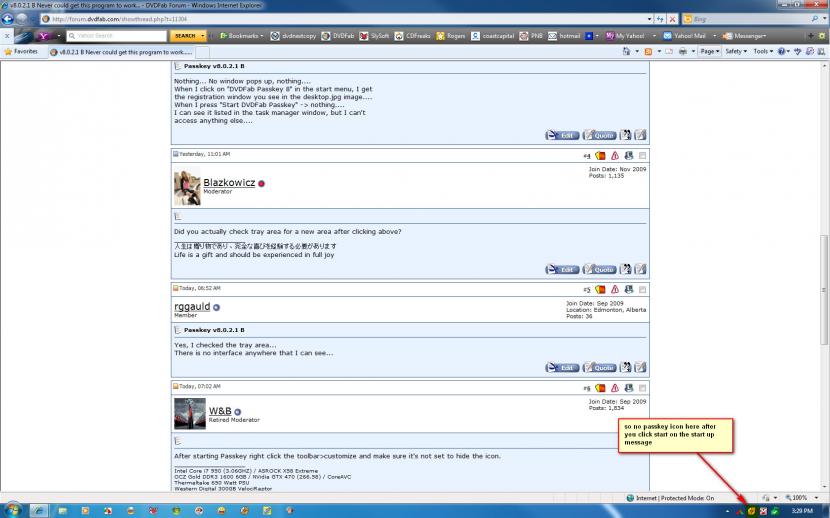Report post #4 with the warning triangle icon

(x=615, y=156)
